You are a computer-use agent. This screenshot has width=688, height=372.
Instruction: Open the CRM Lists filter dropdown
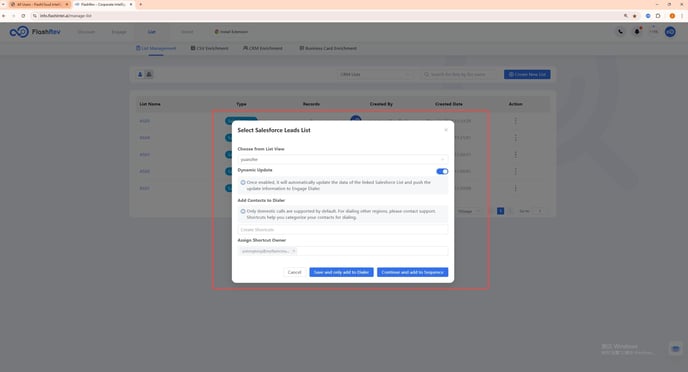point(376,75)
